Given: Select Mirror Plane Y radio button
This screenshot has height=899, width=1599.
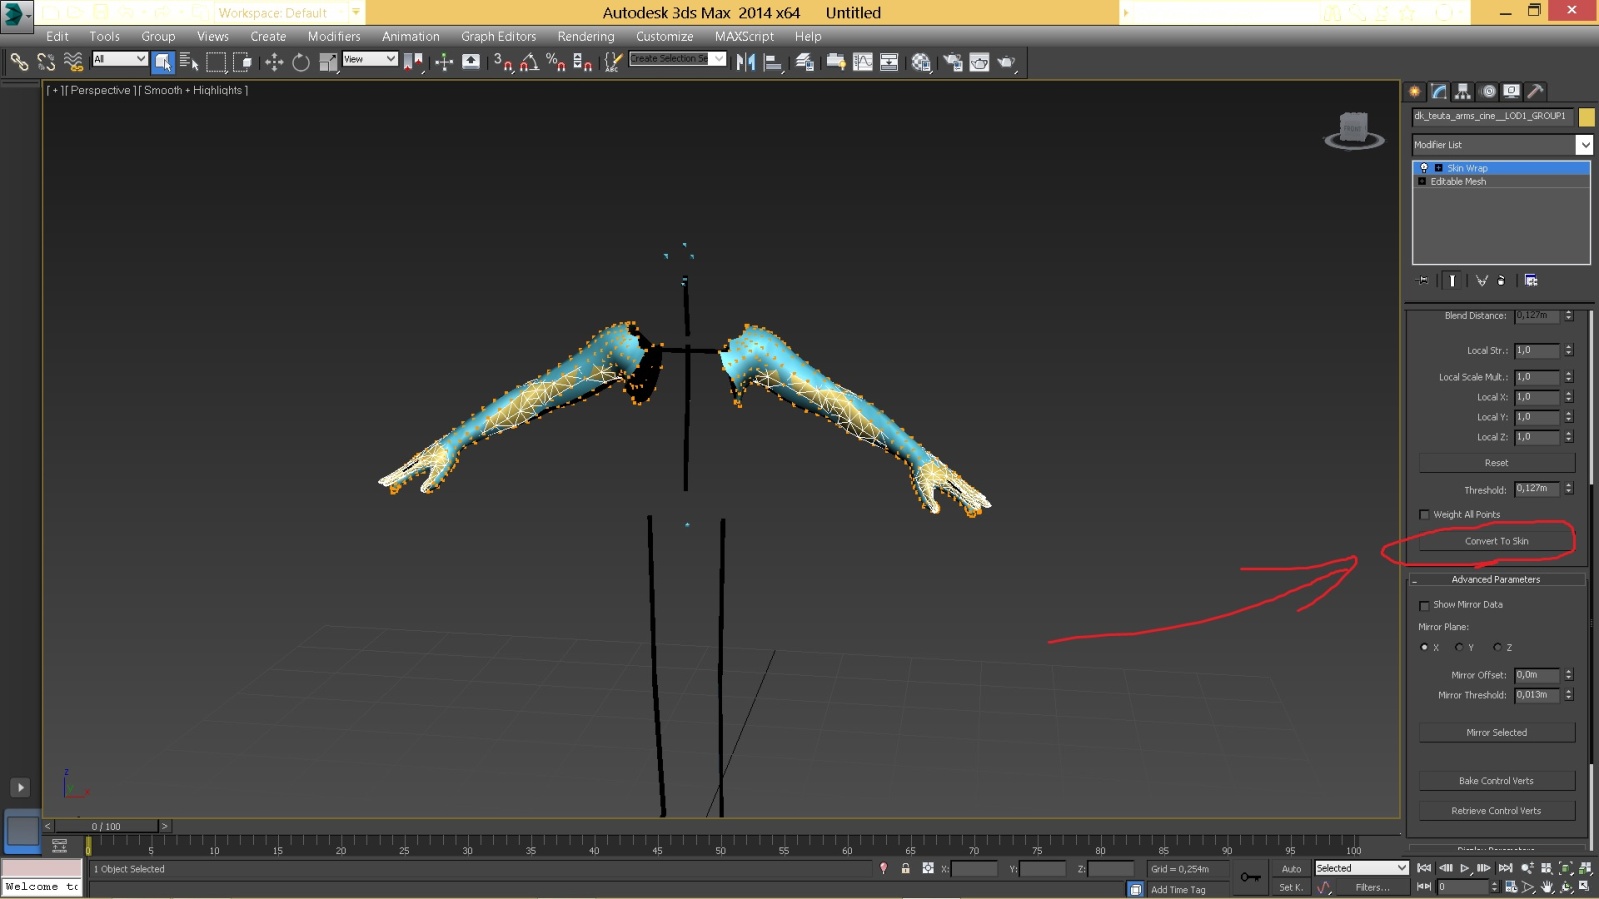Looking at the screenshot, I should coord(1459,648).
